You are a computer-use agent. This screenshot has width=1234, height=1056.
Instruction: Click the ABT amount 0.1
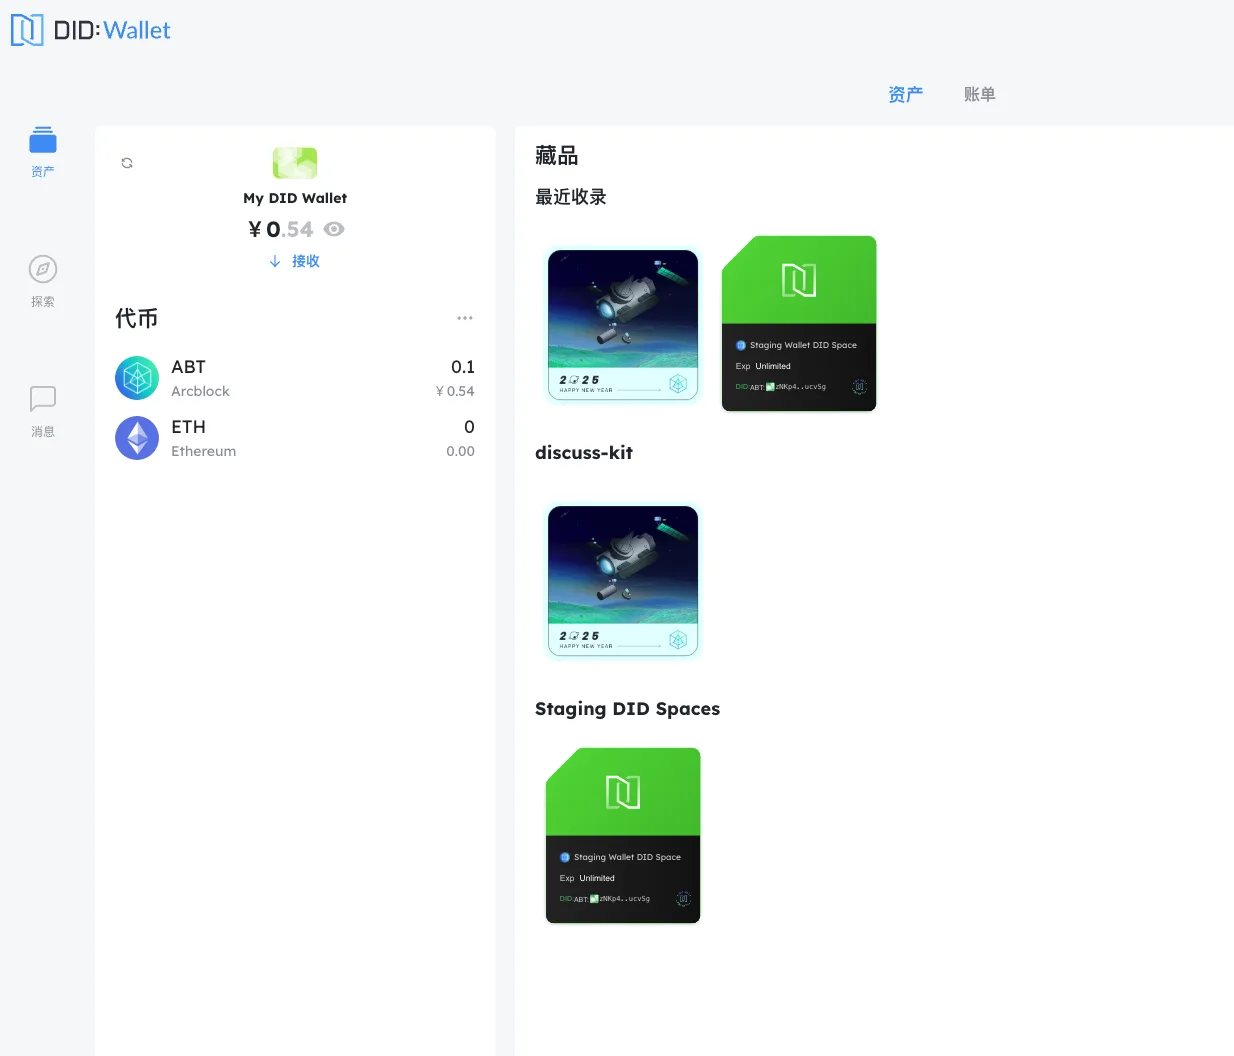(x=463, y=367)
